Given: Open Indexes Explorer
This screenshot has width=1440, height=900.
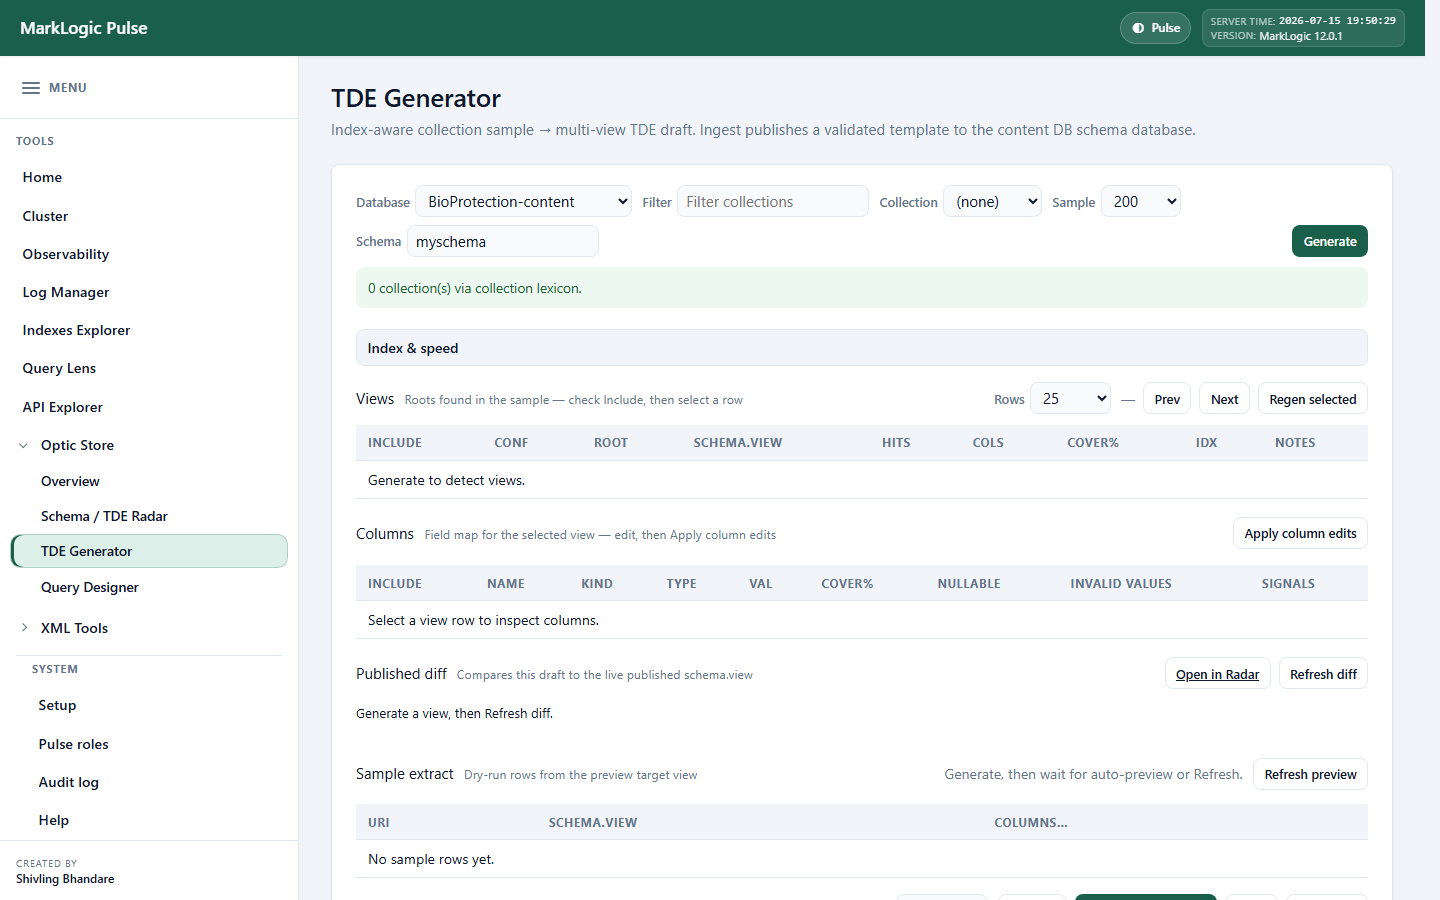Looking at the screenshot, I should click(x=76, y=330).
